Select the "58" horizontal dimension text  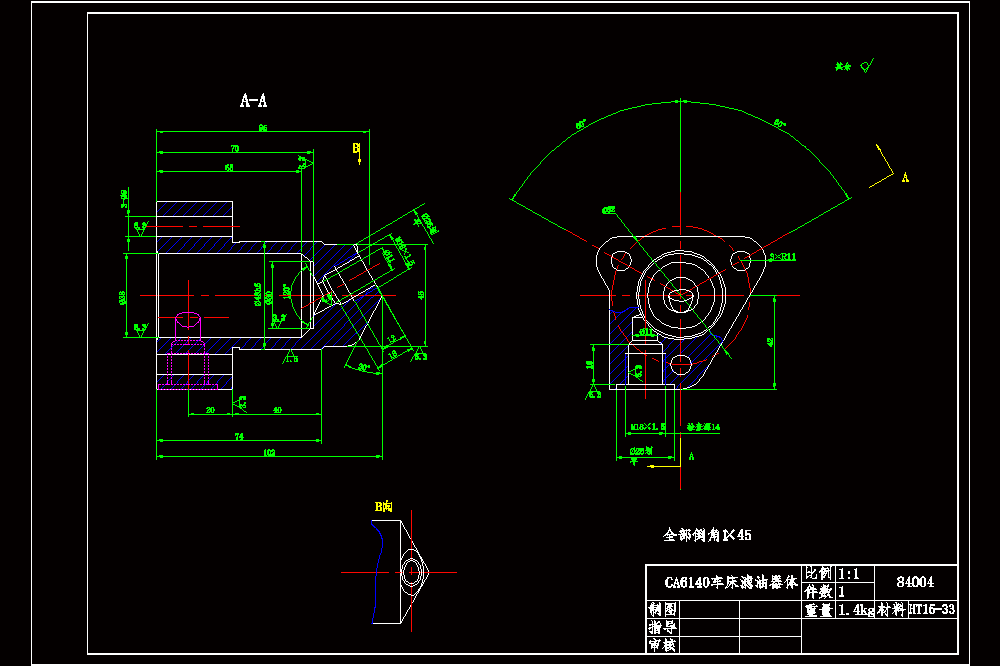(x=229, y=167)
